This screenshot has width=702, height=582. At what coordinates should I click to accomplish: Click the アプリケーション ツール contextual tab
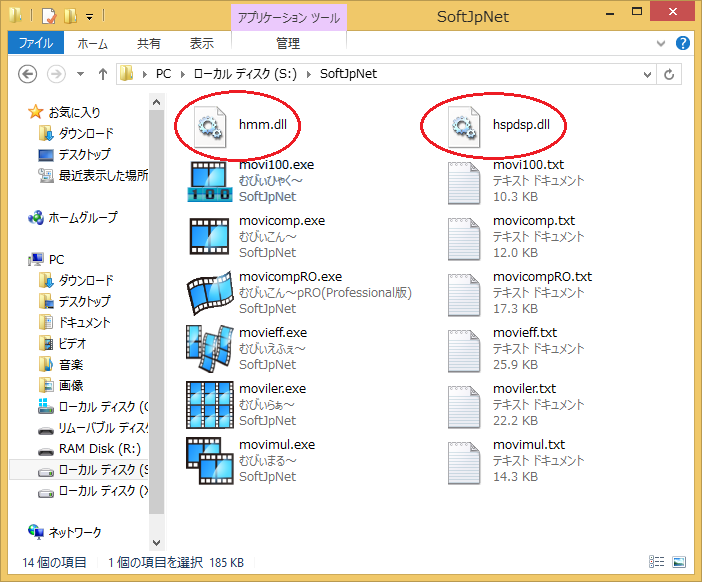[289, 18]
